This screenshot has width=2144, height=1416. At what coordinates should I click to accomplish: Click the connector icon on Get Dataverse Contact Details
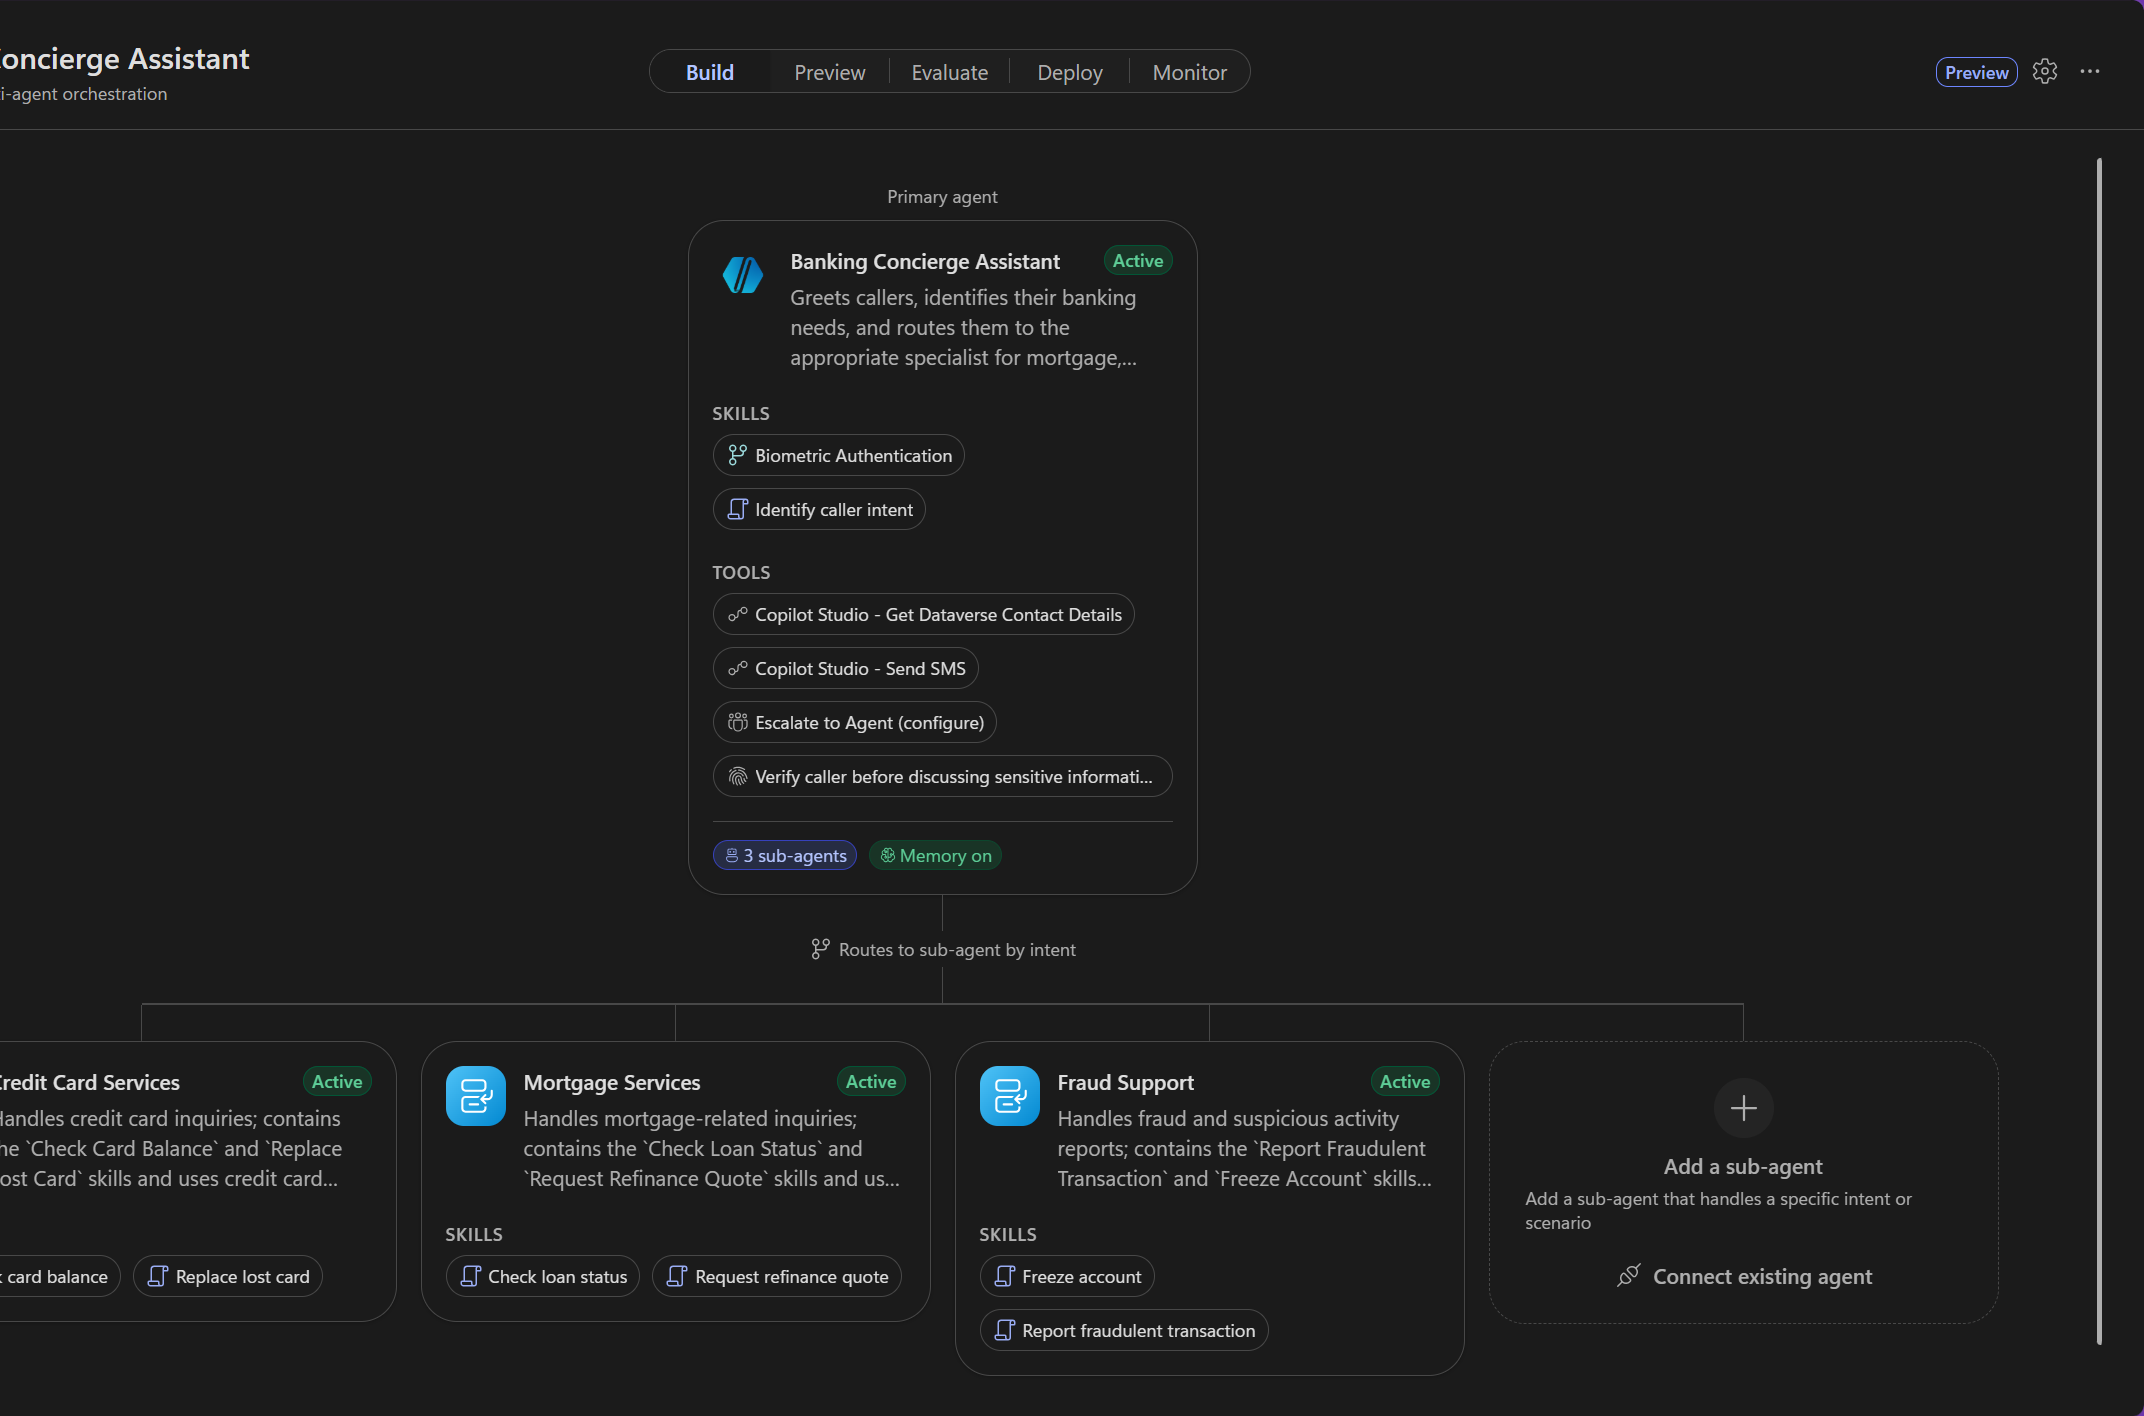point(738,614)
